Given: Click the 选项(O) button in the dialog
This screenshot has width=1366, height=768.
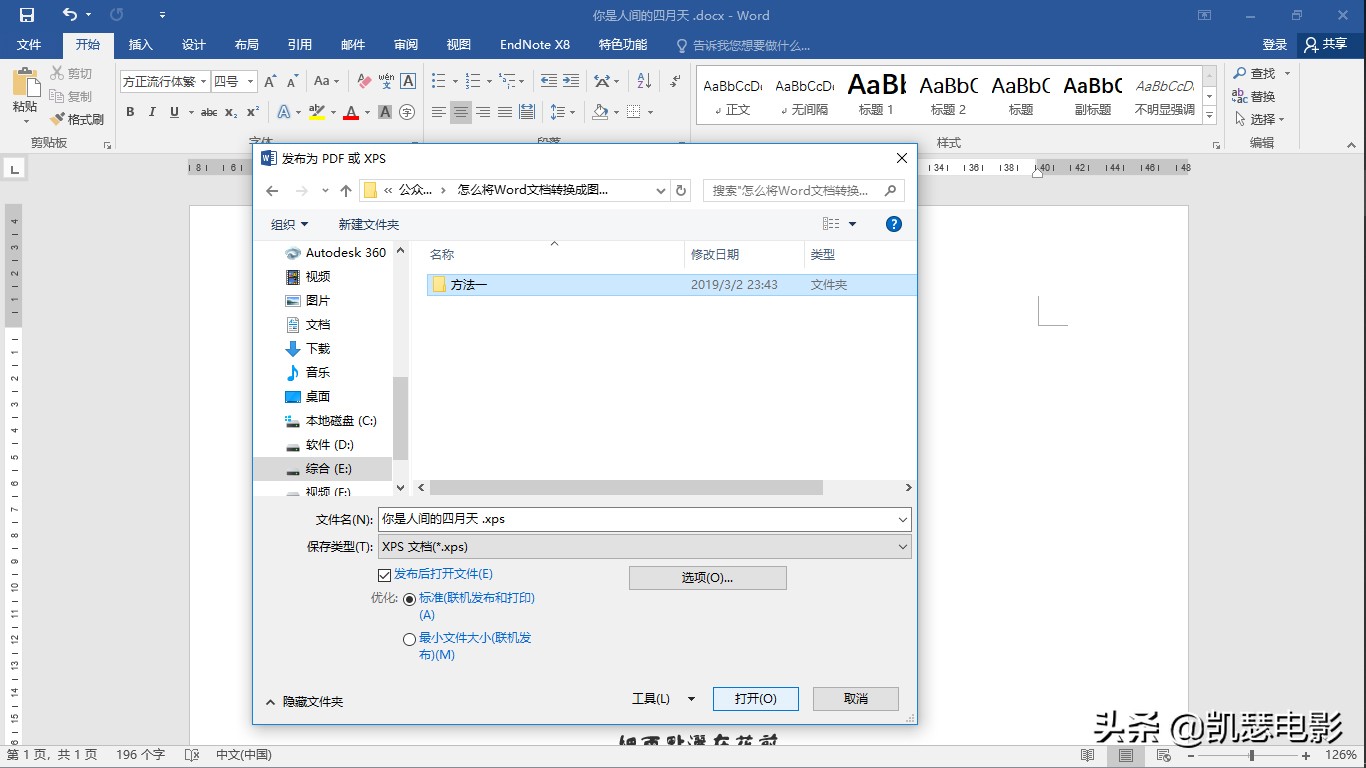Looking at the screenshot, I should [x=707, y=577].
